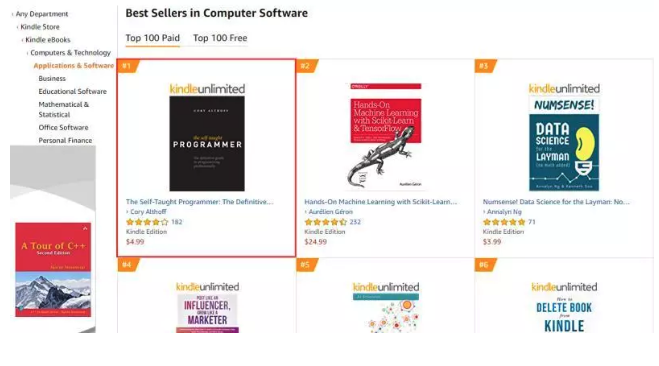Collapse the A Tour of C++ ad
Image resolution: width=659 pixels, height=366 pixels.
pyautogui.click(x=85, y=229)
